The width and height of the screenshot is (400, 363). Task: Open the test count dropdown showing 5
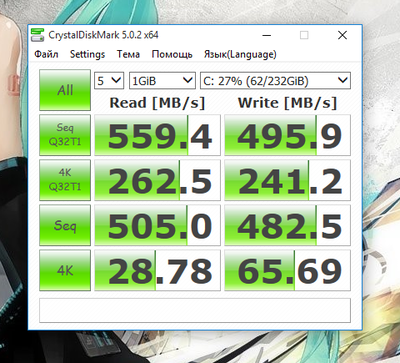pos(109,81)
